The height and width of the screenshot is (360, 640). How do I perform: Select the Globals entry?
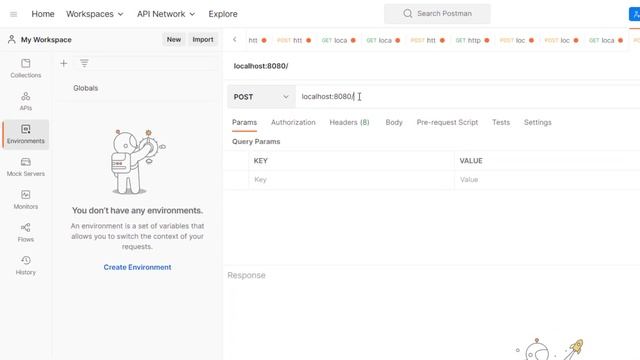point(86,88)
